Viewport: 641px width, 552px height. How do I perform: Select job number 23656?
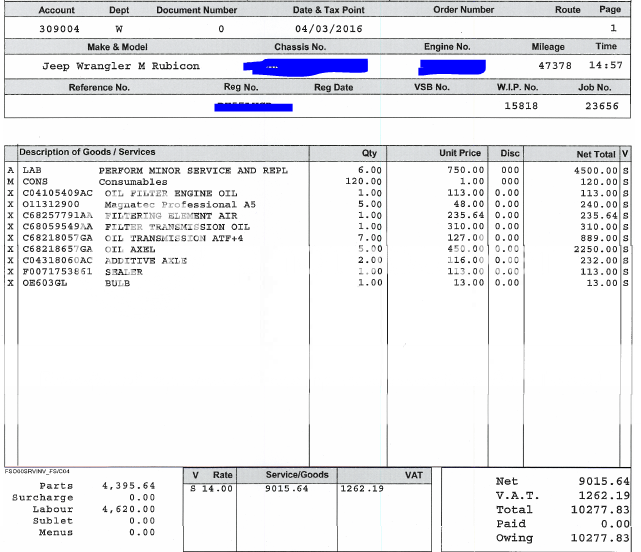click(x=602, y=106)
